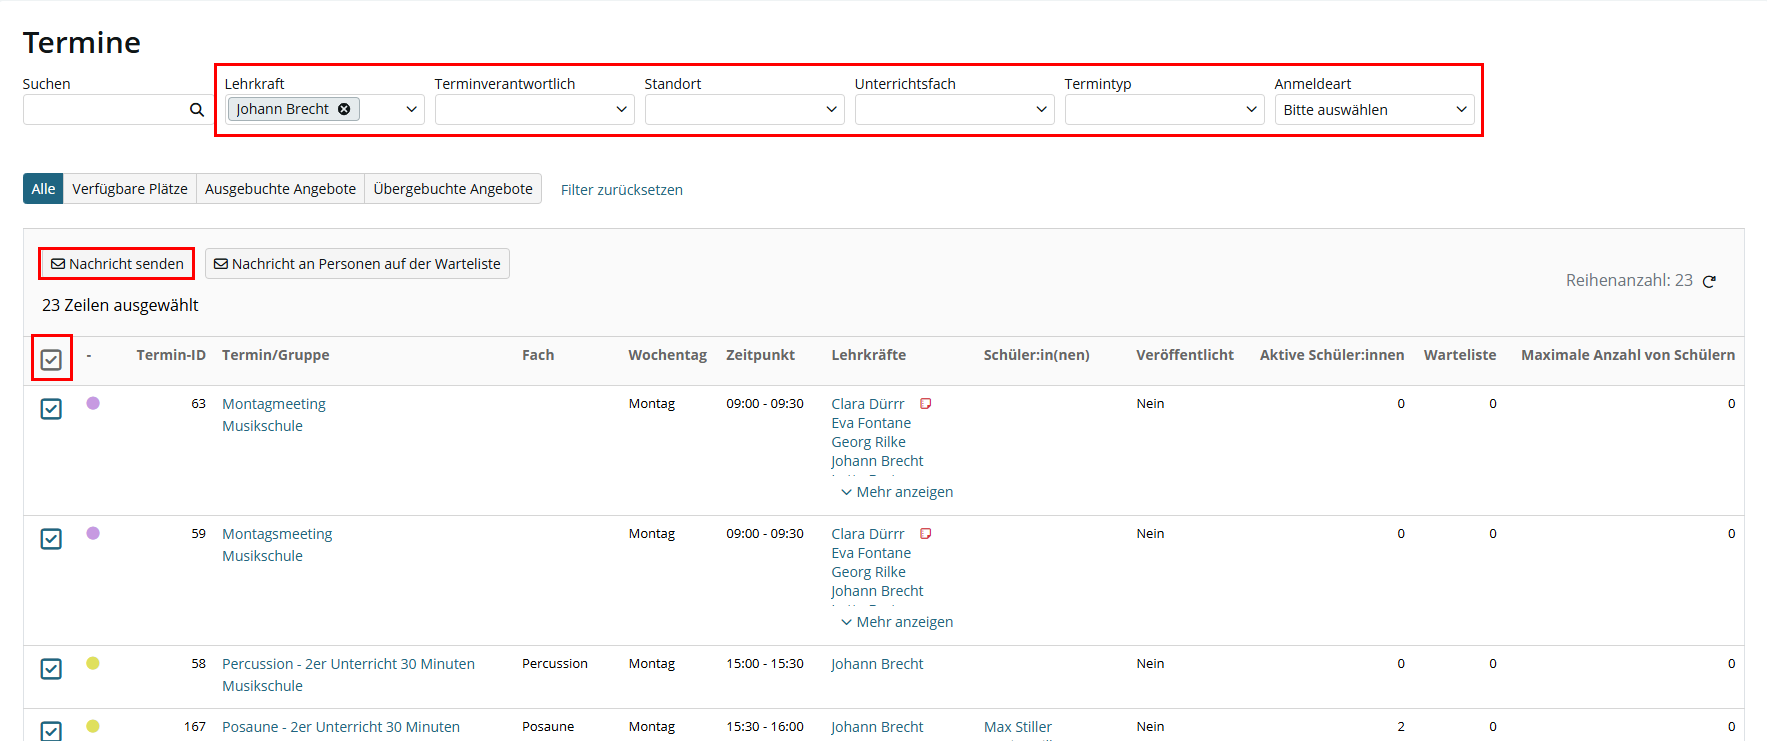Screen dimensions: 1767x741
Task: Open teacher Clara Dürrr in Montagmeeting row
Action: [x=868, y=404]
